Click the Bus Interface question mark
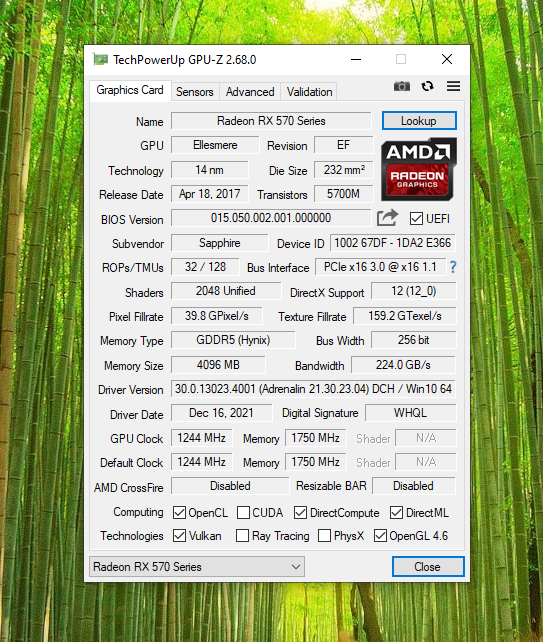Viewport: 543px width, 642px height. coord(453,267)
